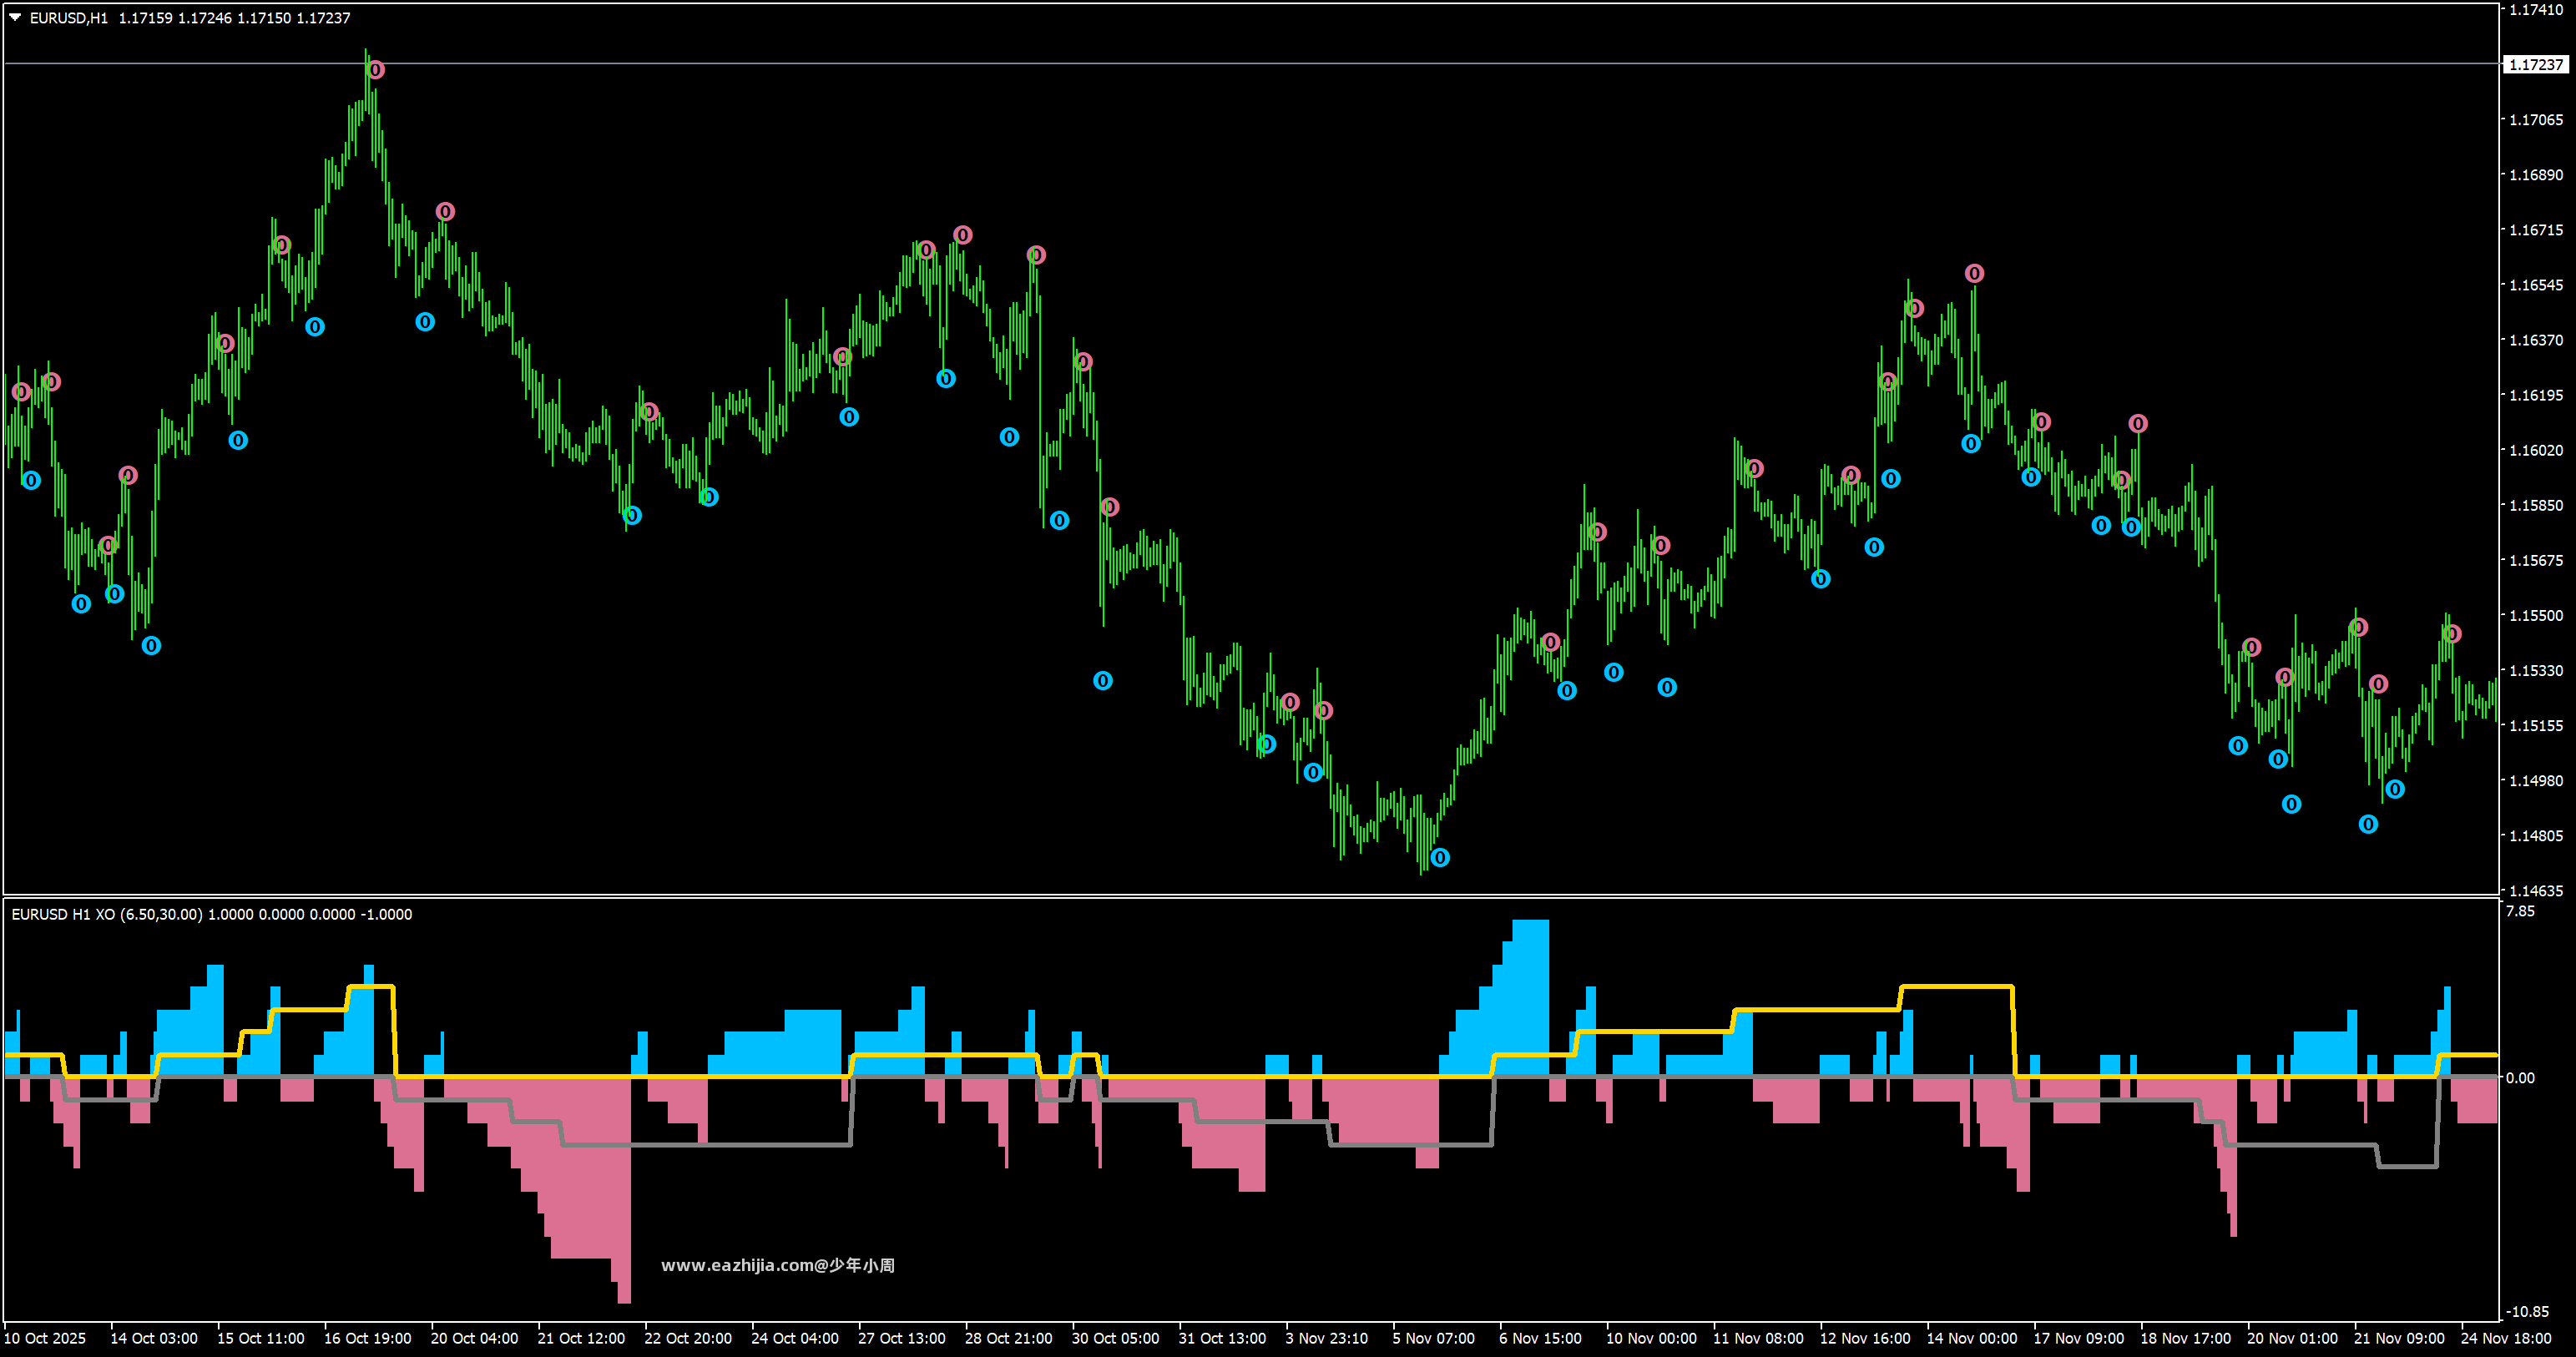Click time axis label 18 Nov 17:00
This screenshot has width=2576, height=1357.
[2186, 1338]
